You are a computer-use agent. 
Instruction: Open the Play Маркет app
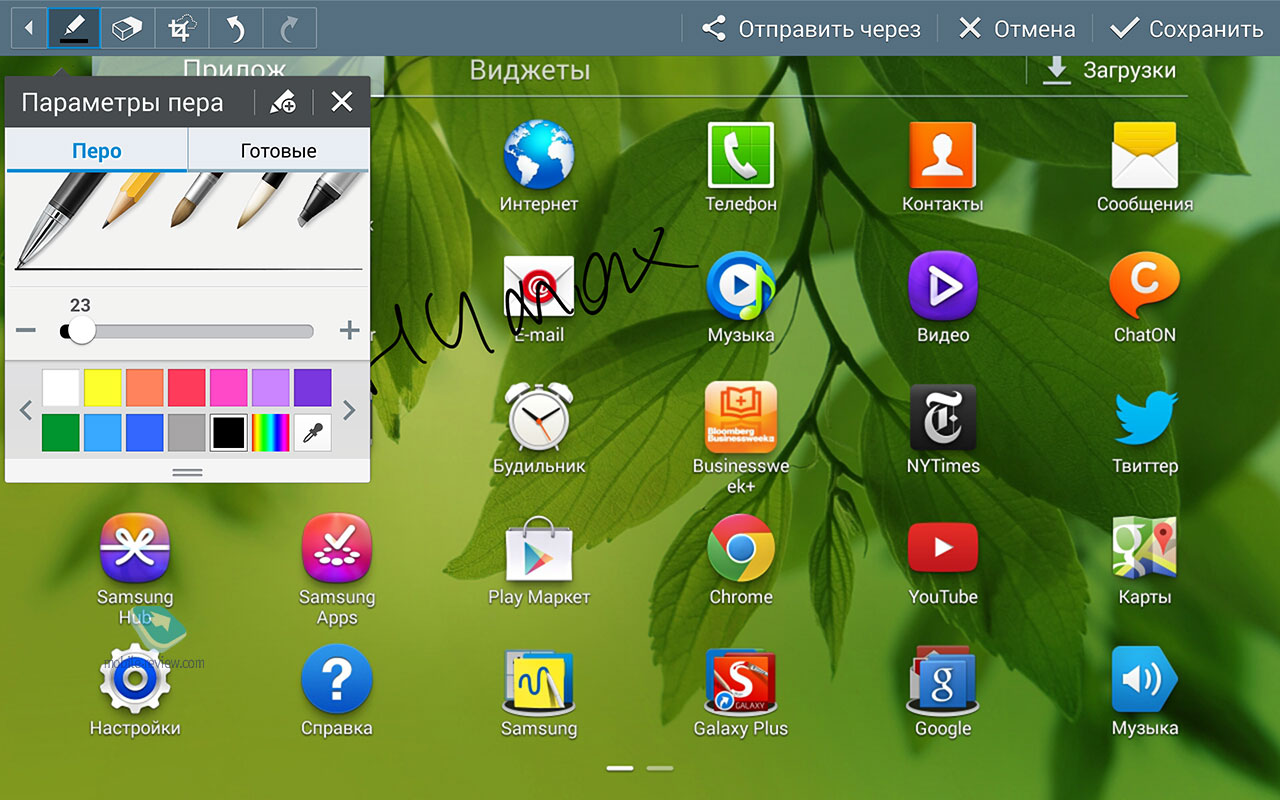pyautogui.click(x=539, y=560)
